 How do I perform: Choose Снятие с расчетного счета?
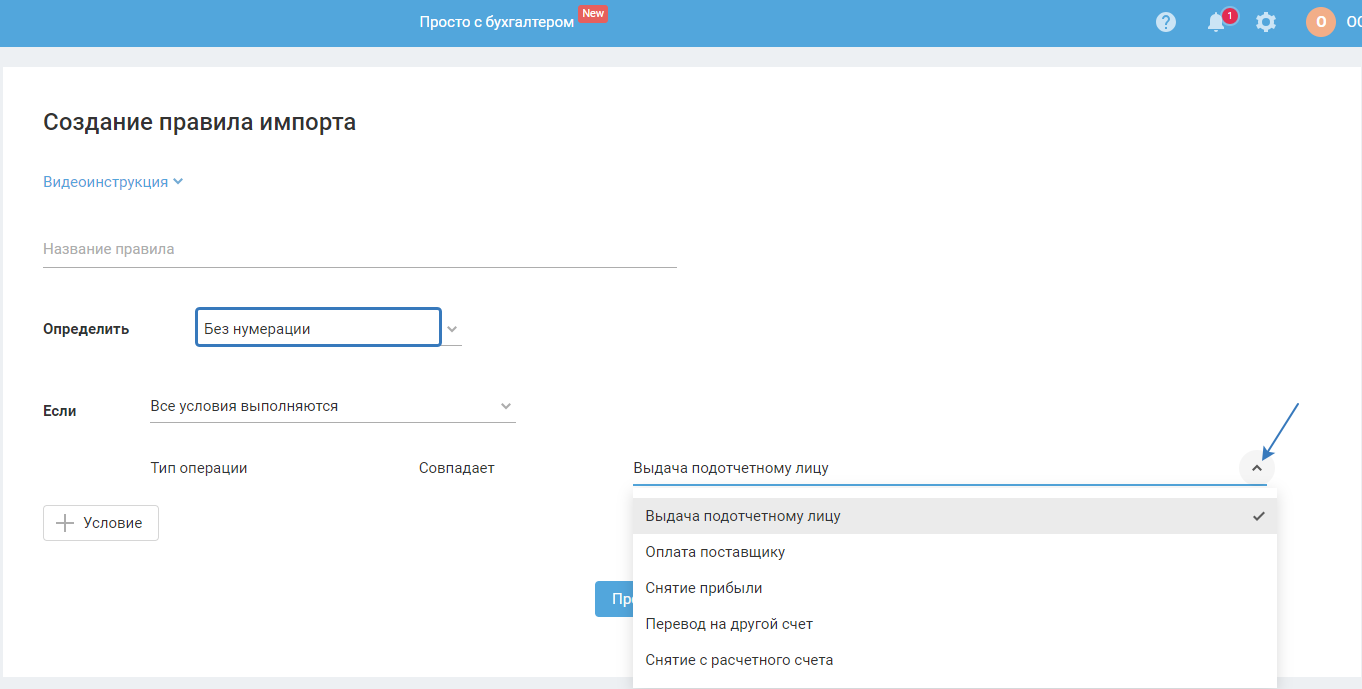click(x=739, y=660)
